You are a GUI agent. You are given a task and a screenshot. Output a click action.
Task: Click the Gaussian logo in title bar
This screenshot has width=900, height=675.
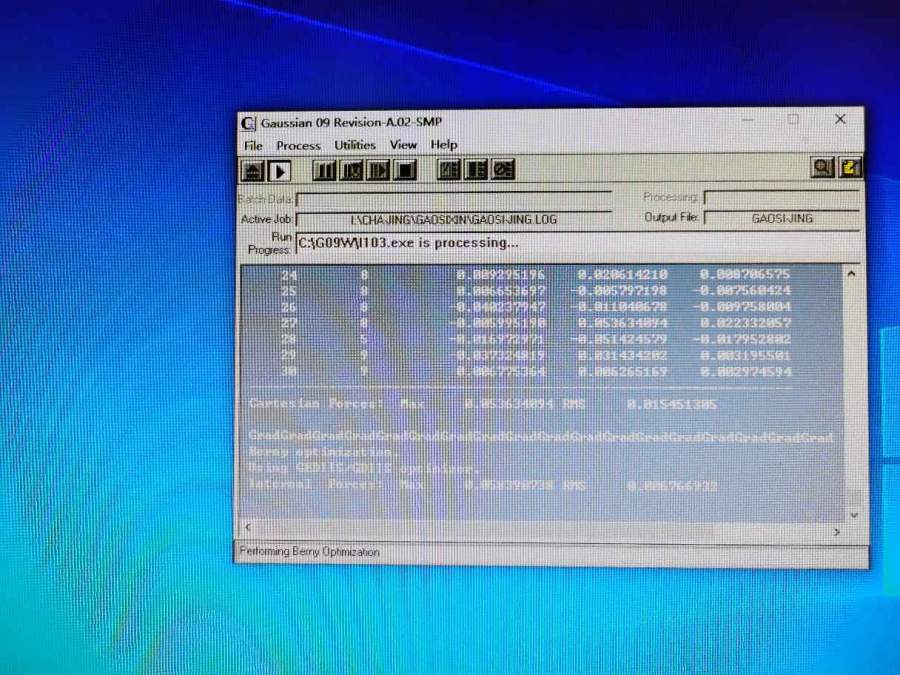pos(248,123)
